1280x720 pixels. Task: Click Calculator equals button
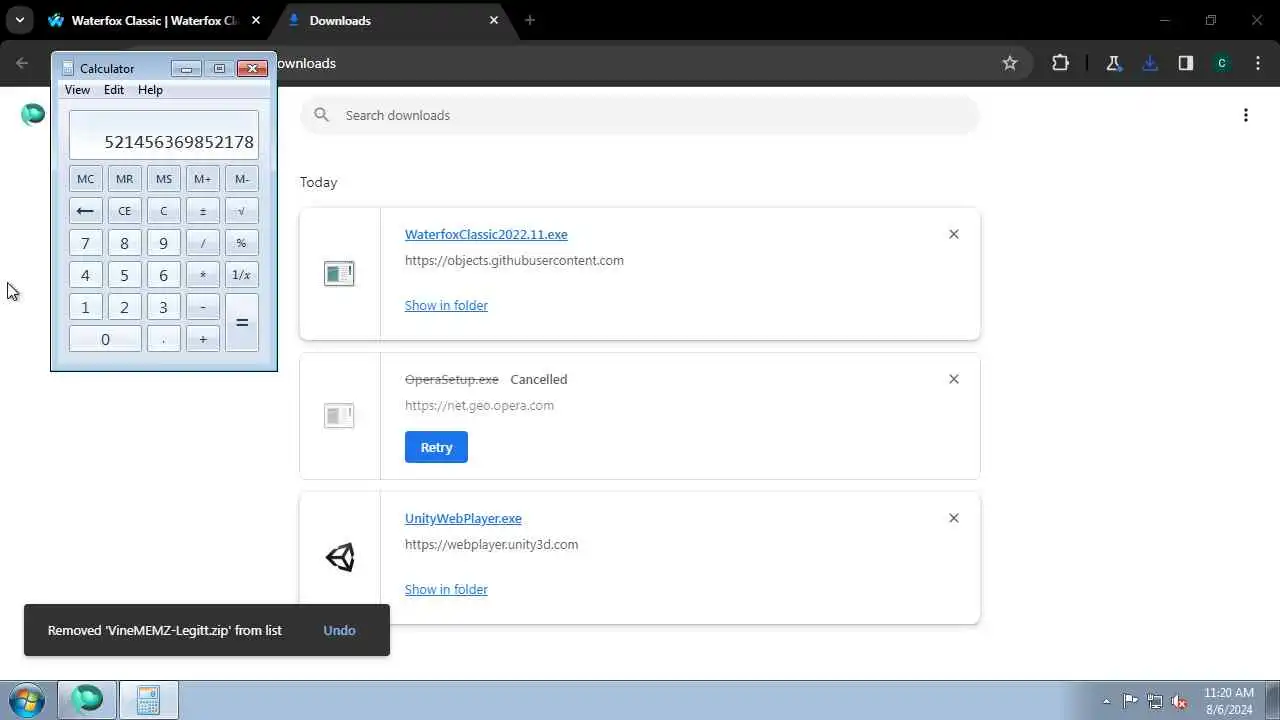(x=241, y=323)
